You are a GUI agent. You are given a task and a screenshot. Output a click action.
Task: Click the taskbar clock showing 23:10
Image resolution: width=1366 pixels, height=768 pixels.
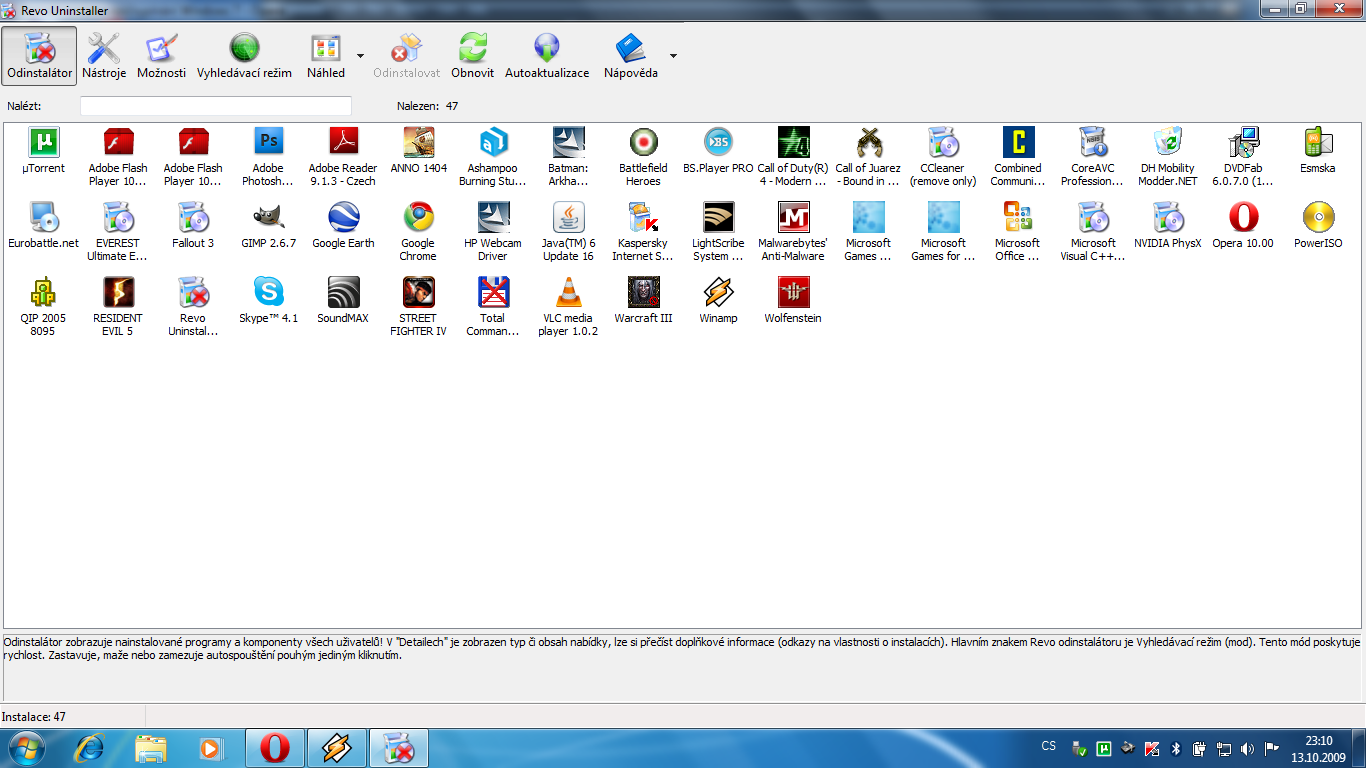1319,748
